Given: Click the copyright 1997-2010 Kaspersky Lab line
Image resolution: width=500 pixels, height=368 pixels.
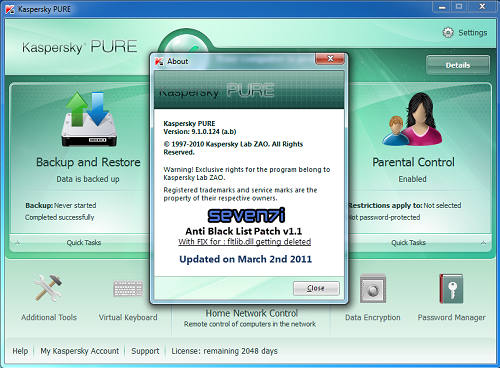Looking at the screenshot, I should [233, 148].
